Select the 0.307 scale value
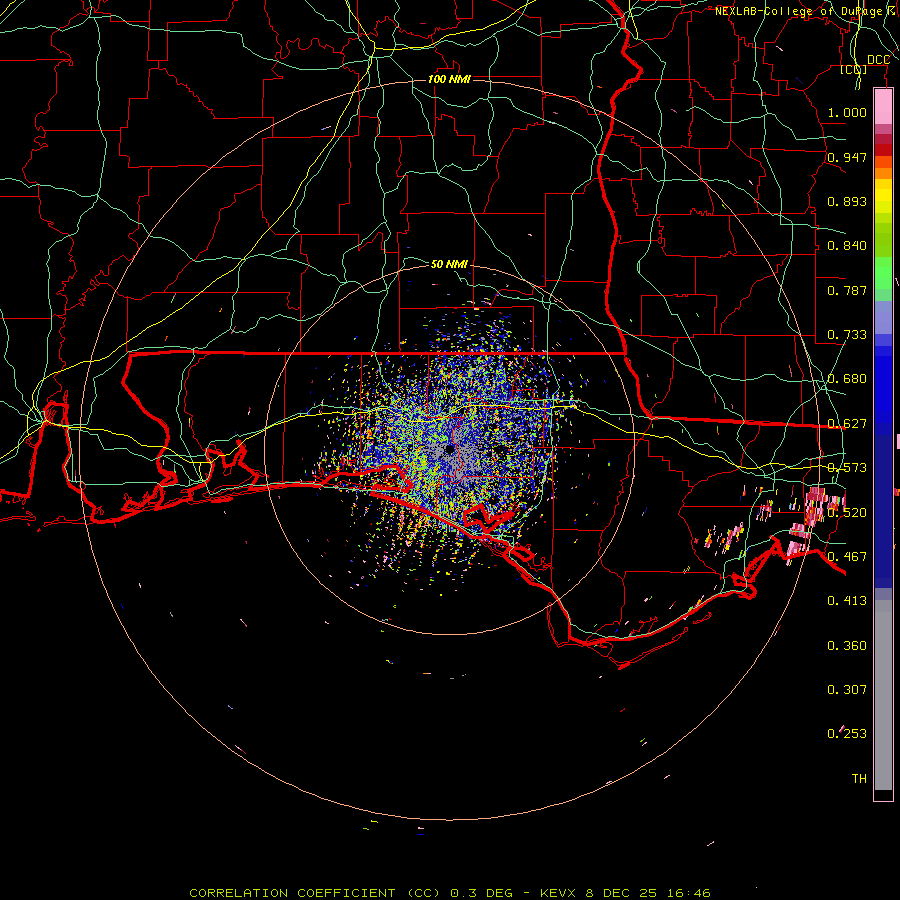This screenshot has height=900, width=900. point(847,690)
